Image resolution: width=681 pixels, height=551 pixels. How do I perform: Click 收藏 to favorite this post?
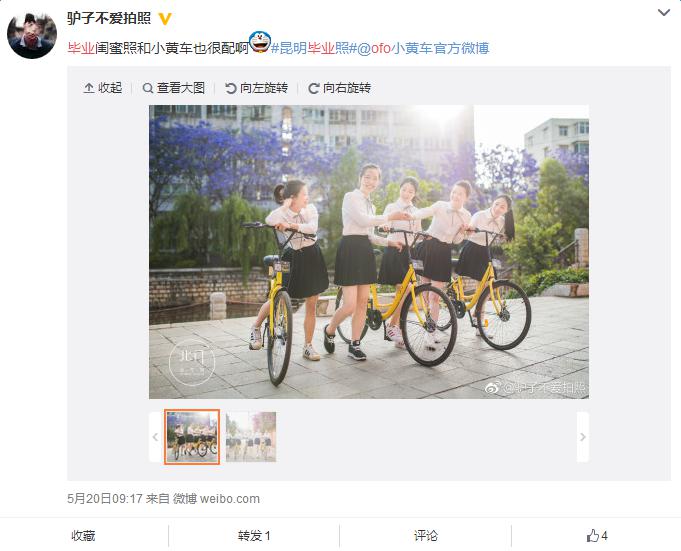coord(83,536)
